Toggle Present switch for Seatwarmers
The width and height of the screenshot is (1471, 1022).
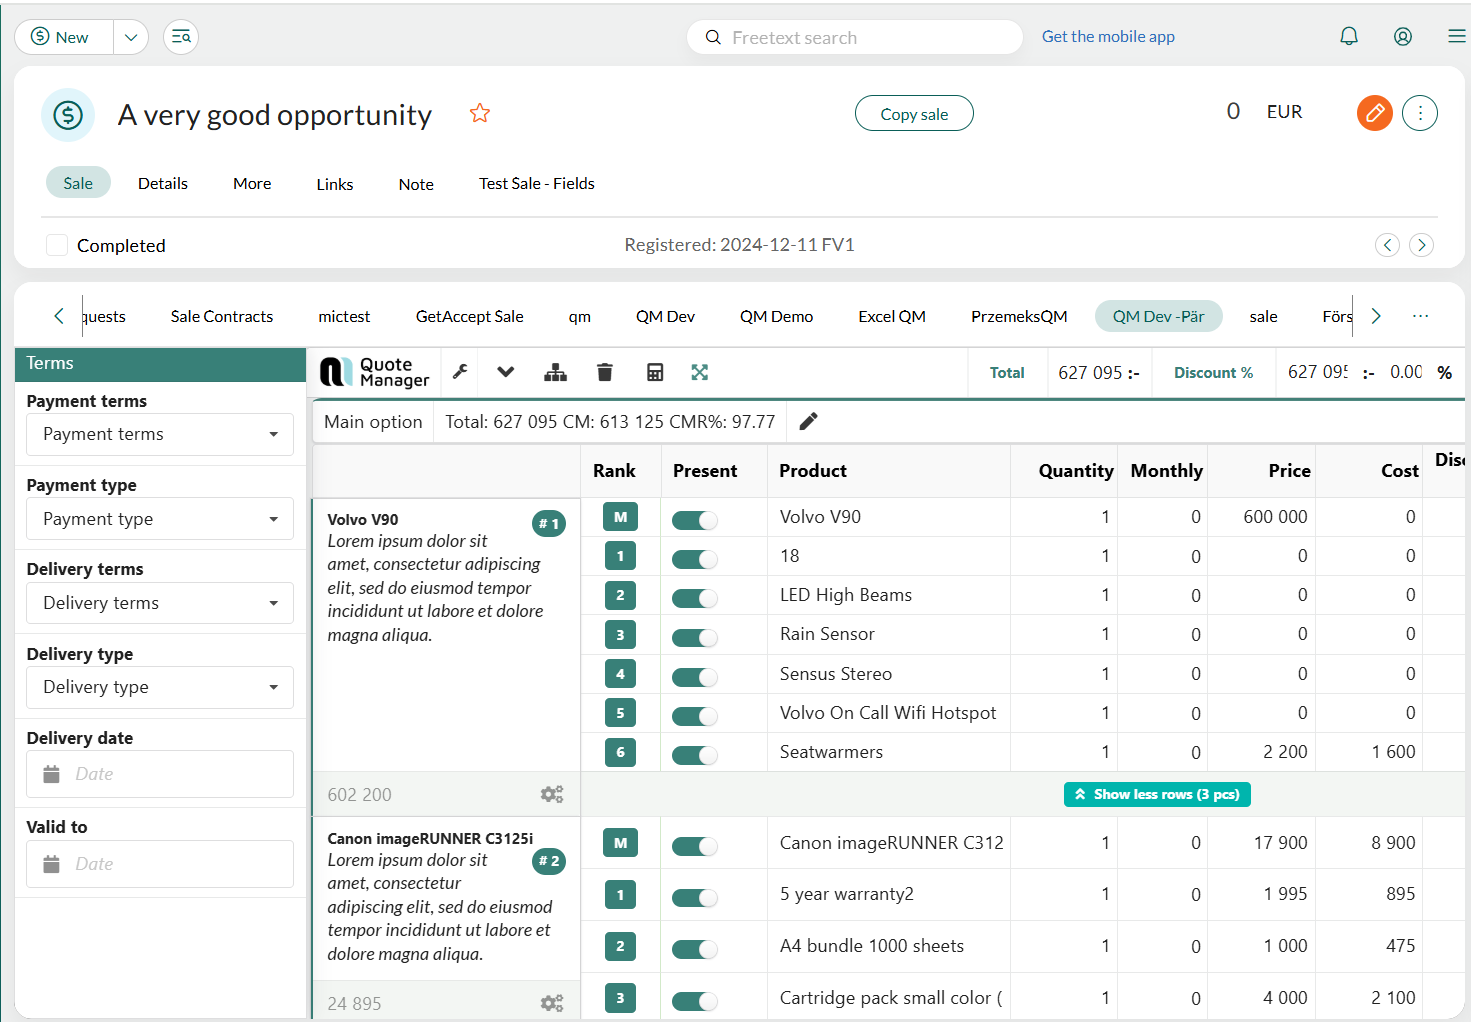click(x=695, y=755)
